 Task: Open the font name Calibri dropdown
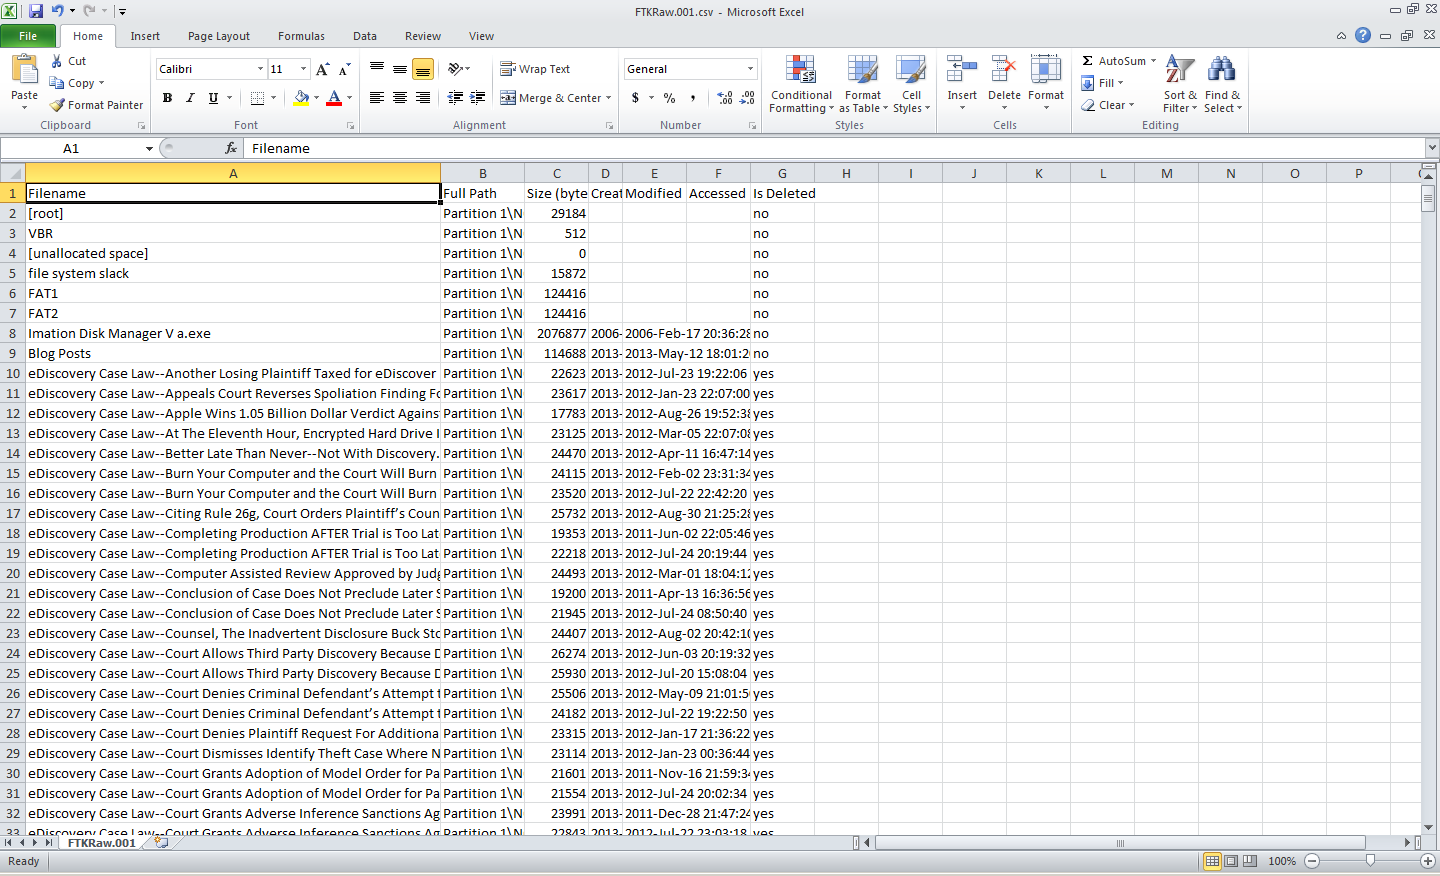[261, 69]
